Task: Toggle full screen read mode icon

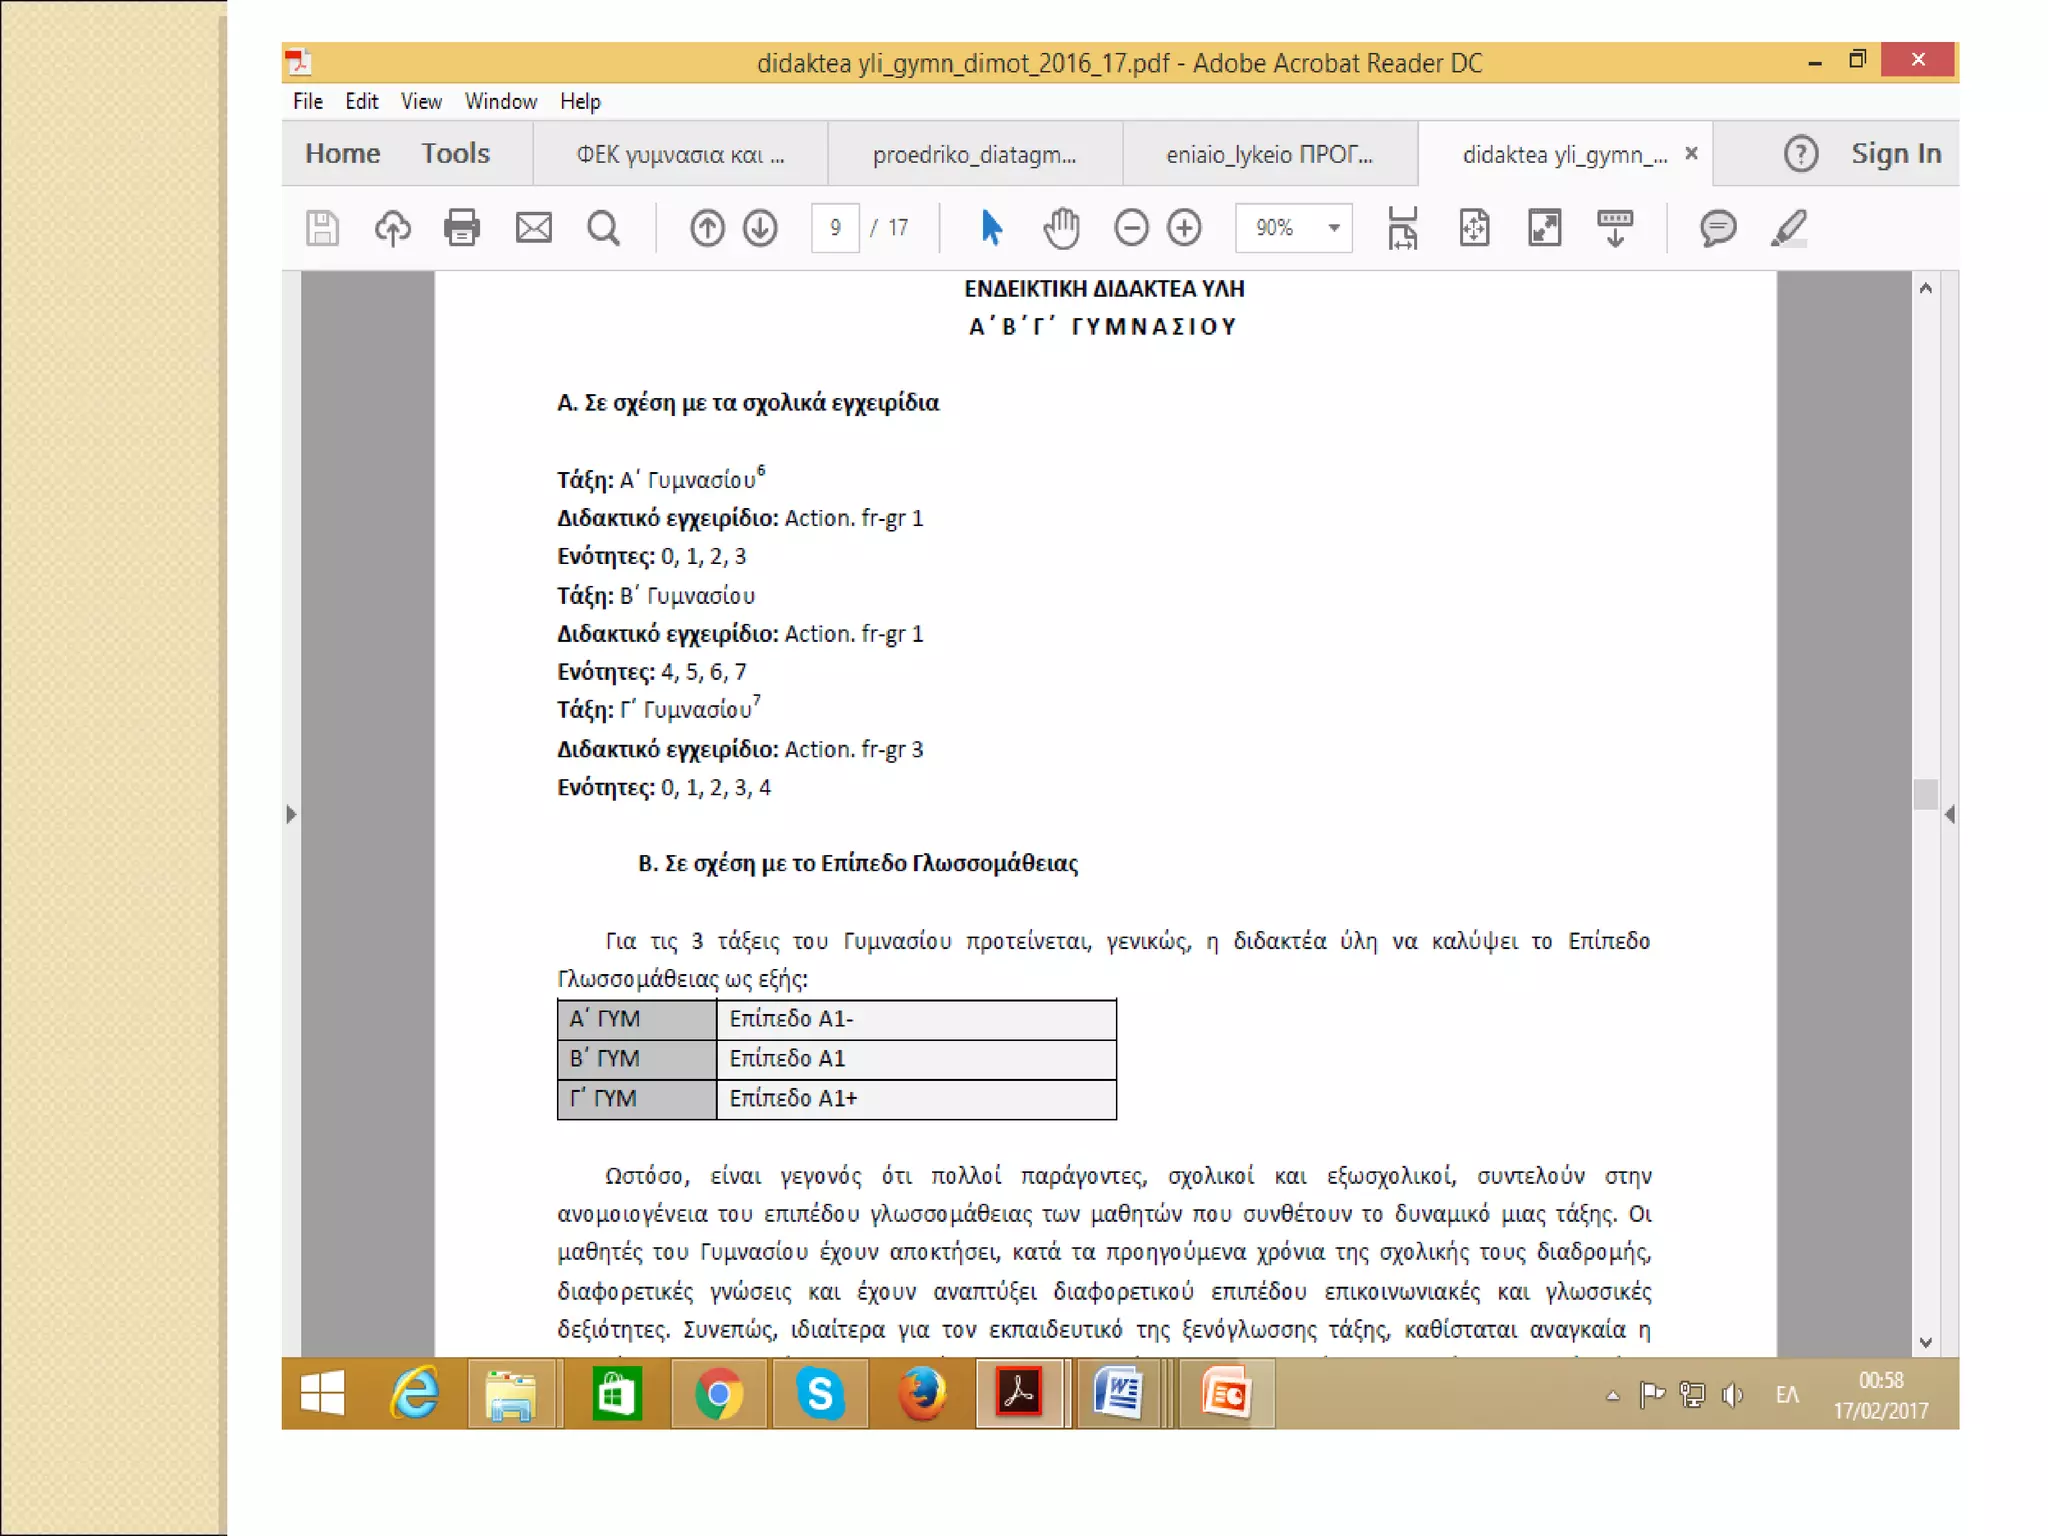Action: 1545,228
